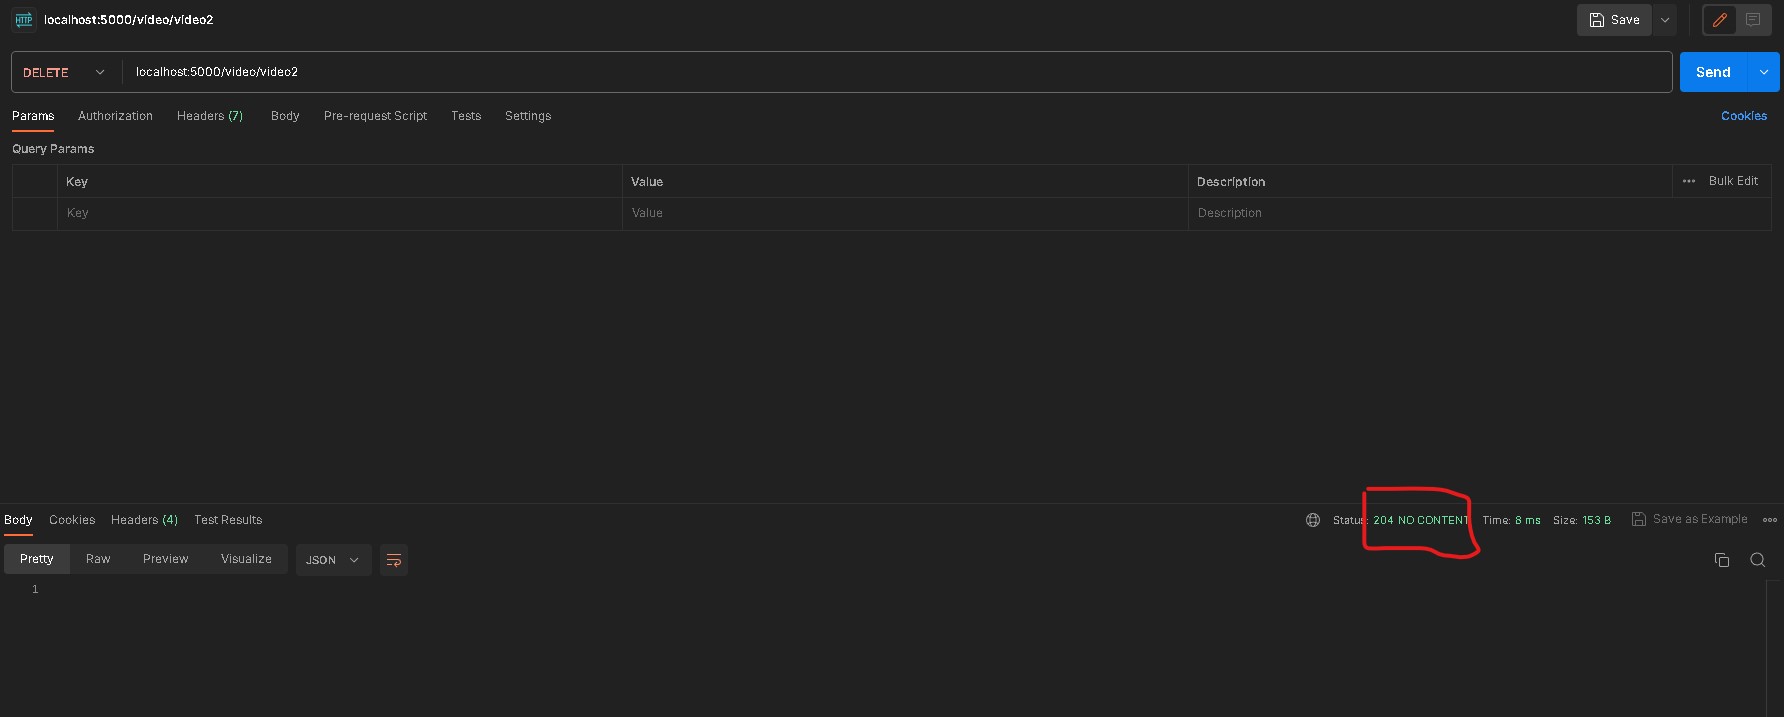Open the DELETE method dropdown
Screen dimensions: 1784x717
pyautogui.click(x=65, y=72)
